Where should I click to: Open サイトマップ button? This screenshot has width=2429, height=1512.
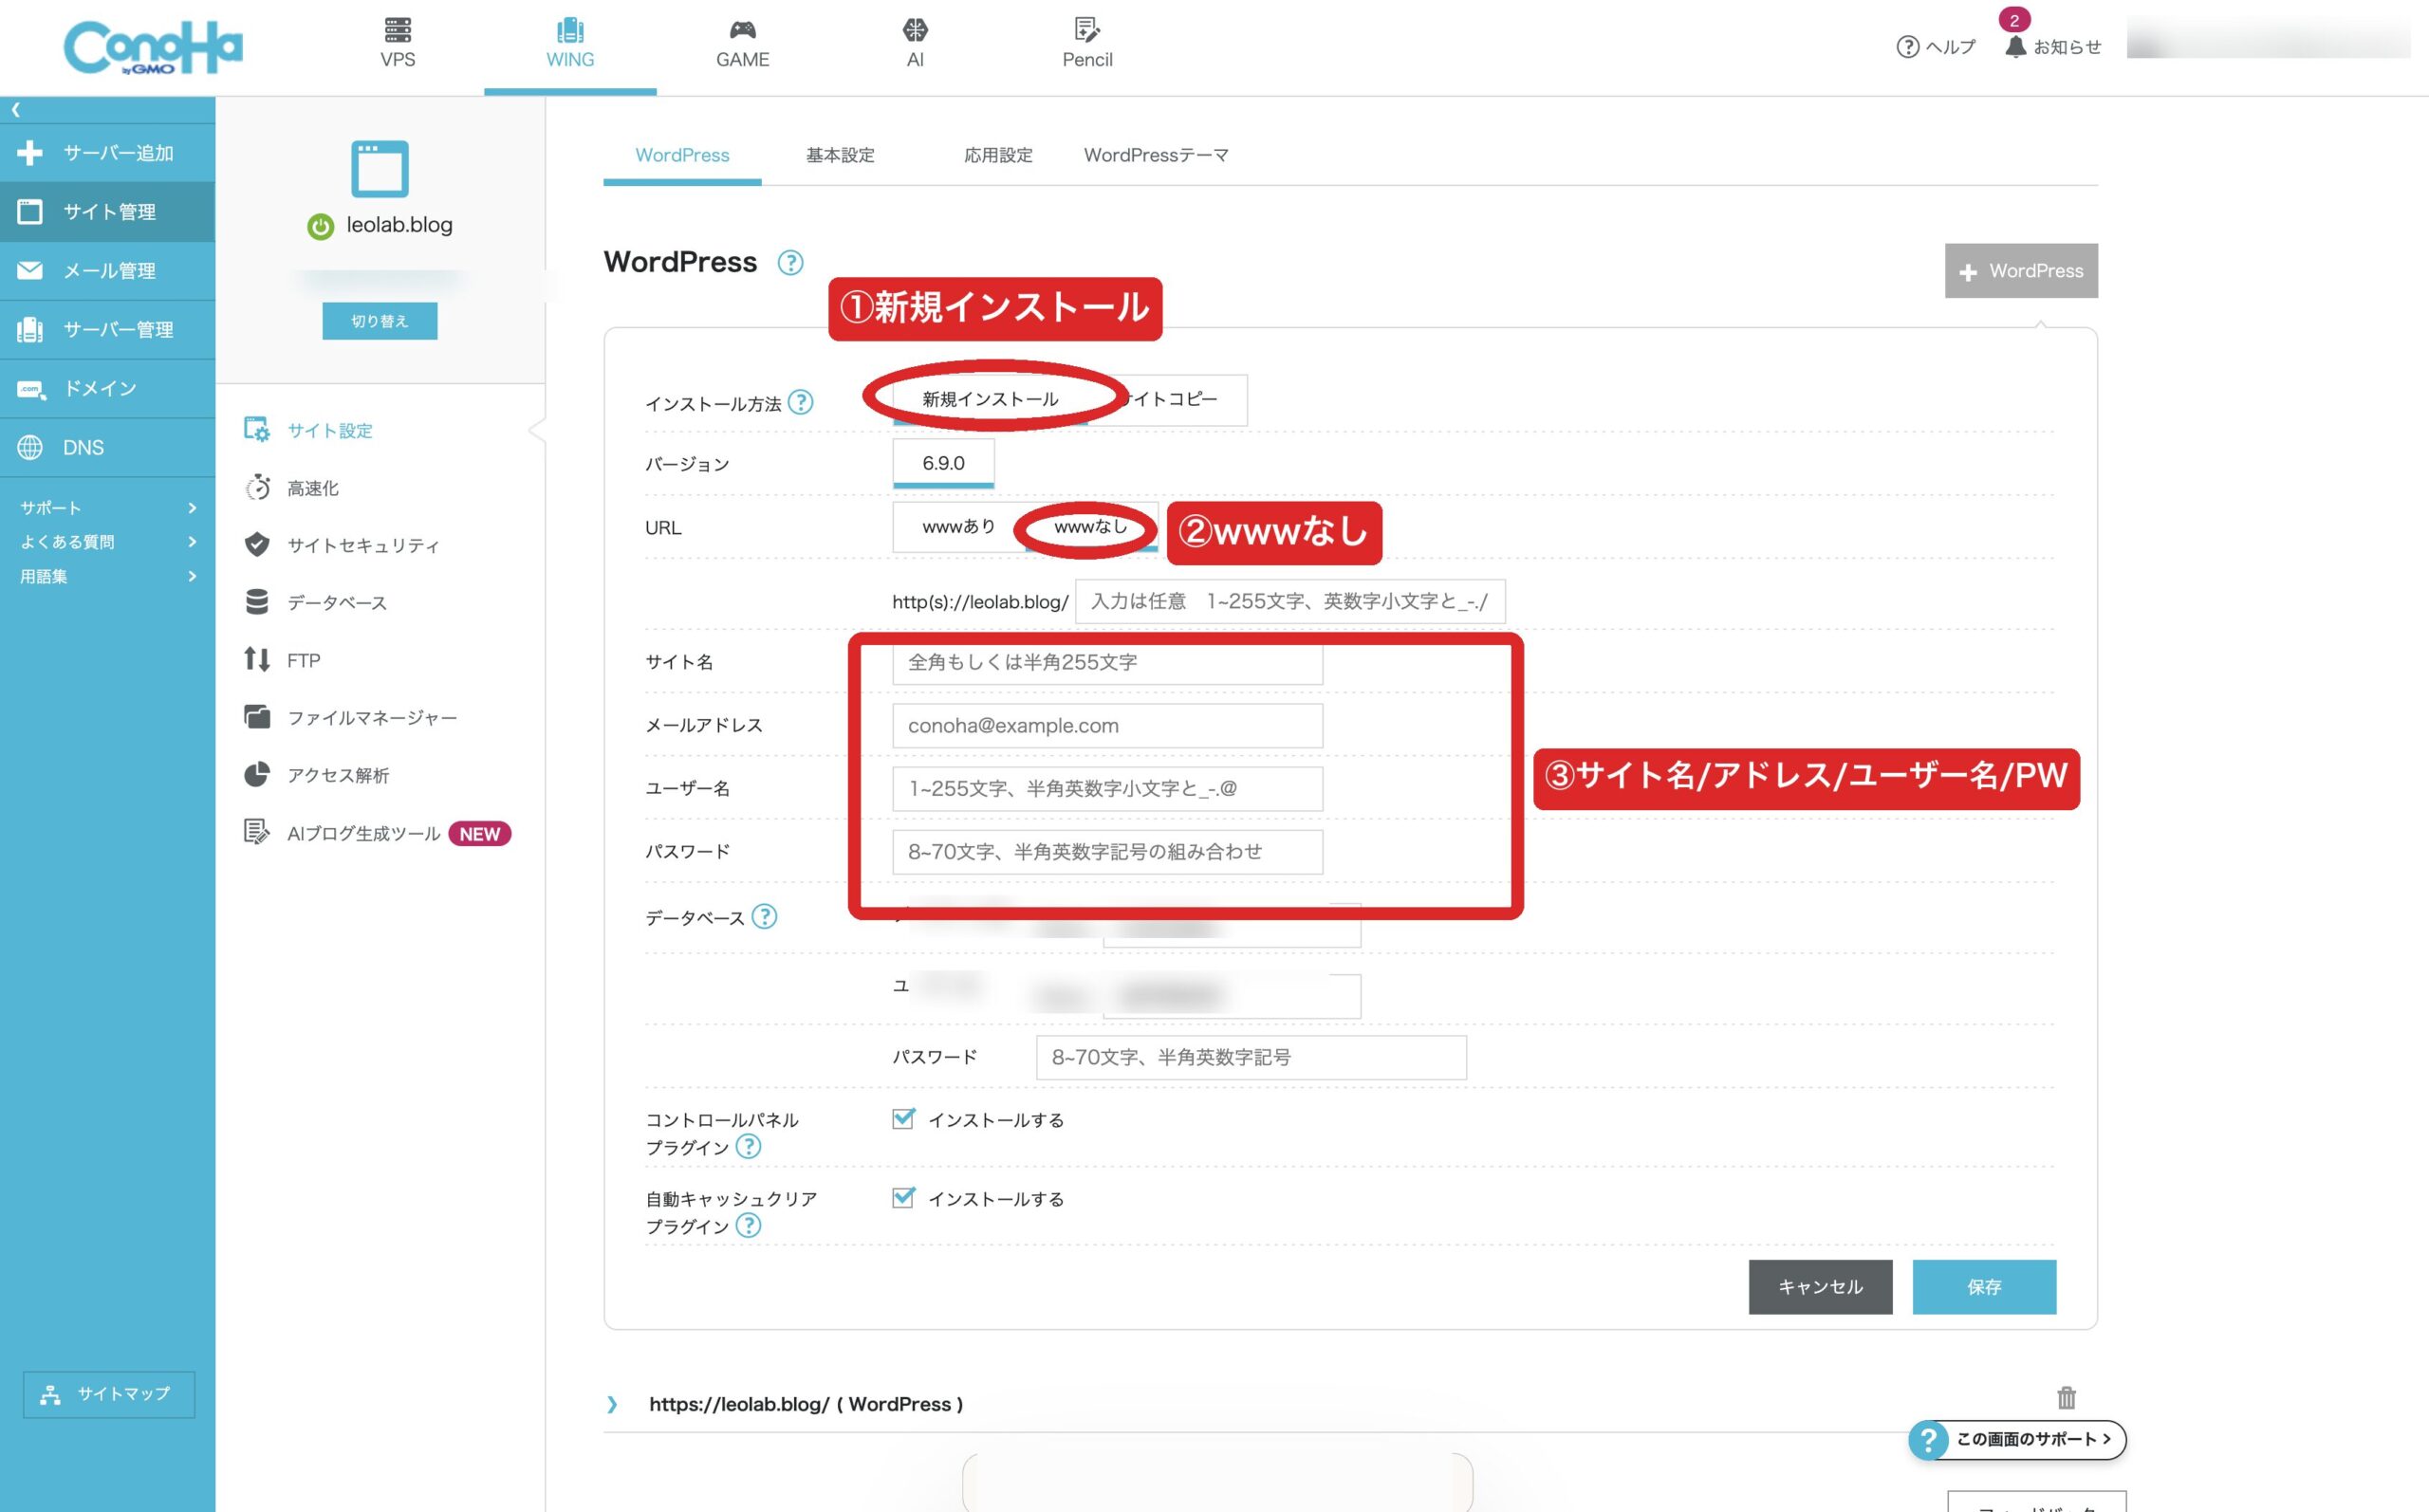[x=108, y=1394]
